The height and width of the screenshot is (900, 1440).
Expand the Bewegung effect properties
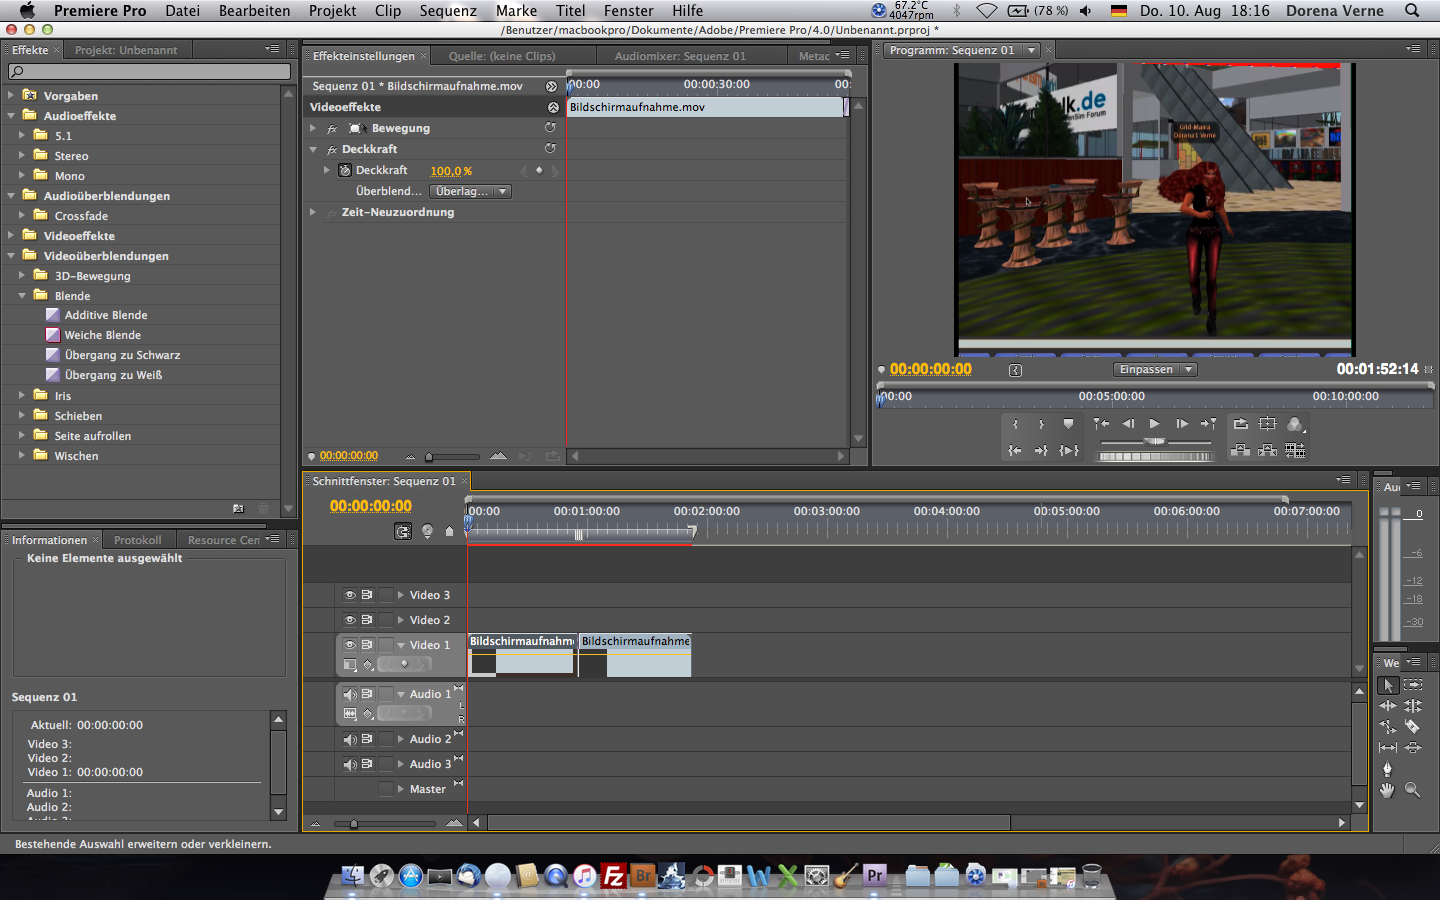pos(313,128)
